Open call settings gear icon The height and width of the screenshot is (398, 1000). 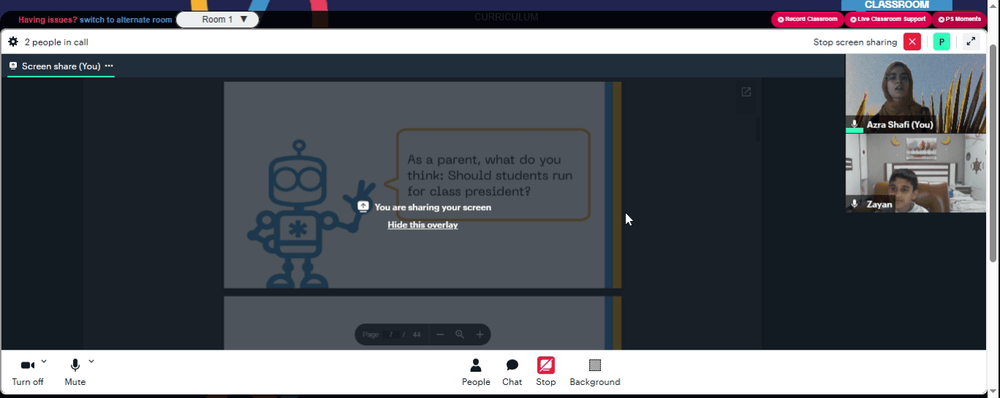(x=13, y=42)
